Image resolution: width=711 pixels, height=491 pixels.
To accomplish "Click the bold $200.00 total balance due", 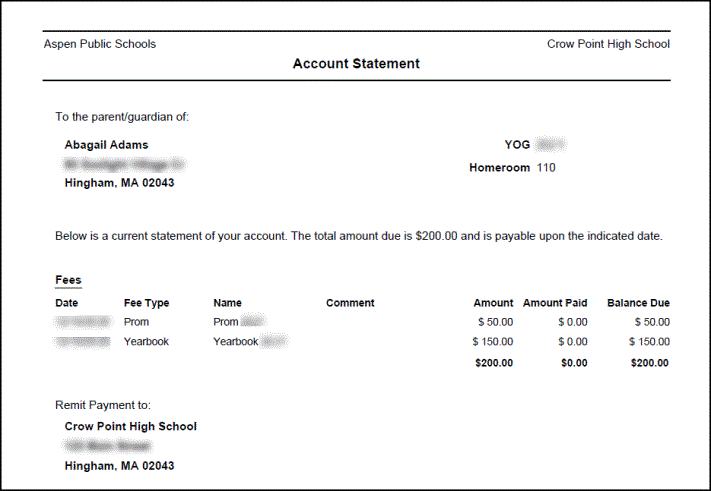I will 650,363.
